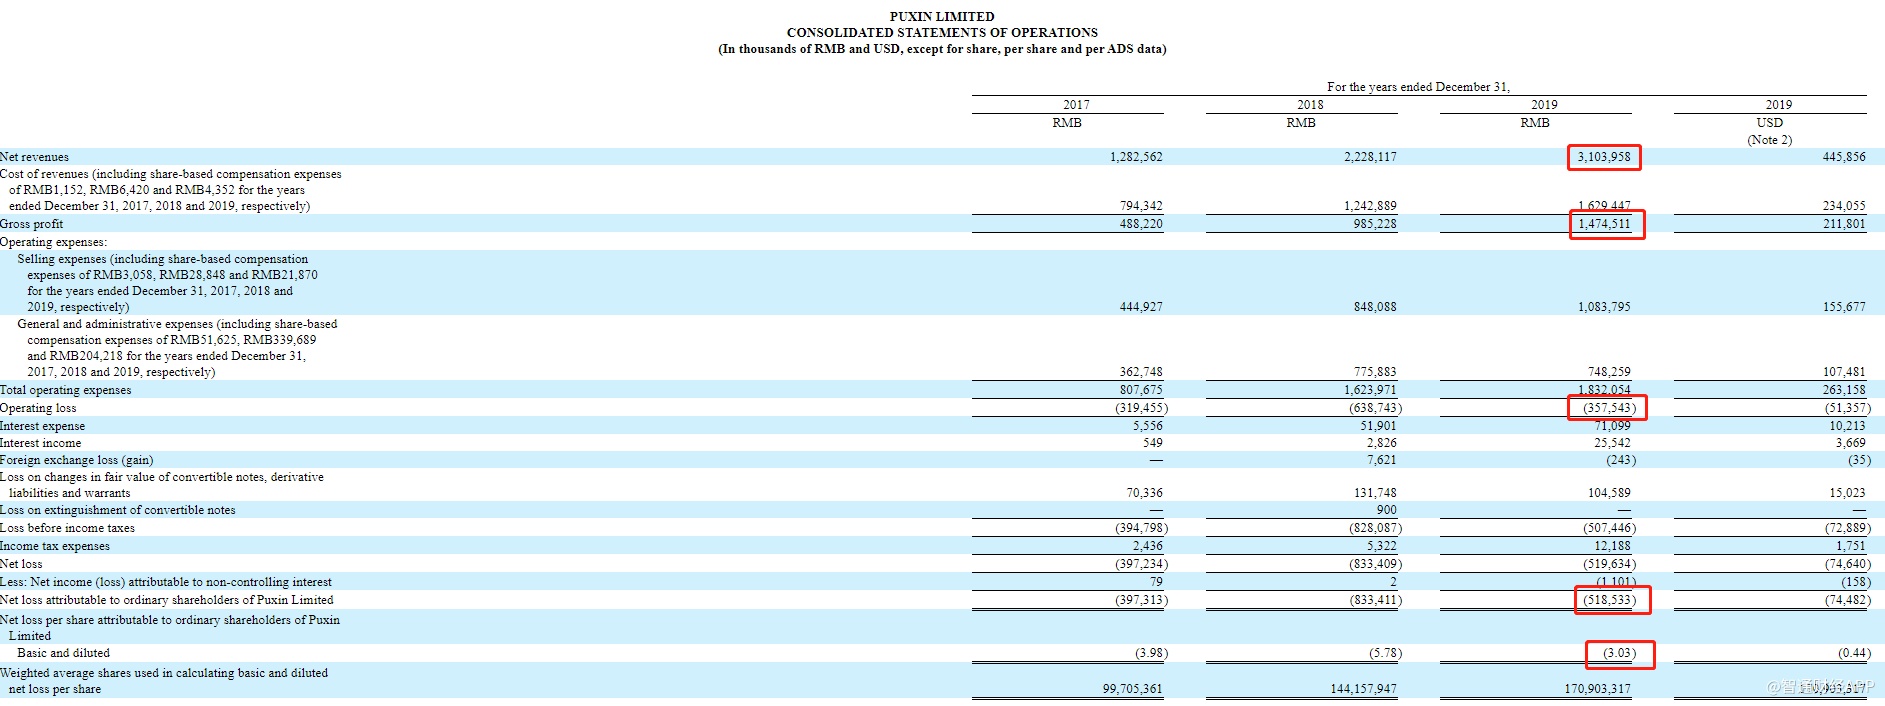
Task: Select USD gross profit 211,801
Action: 1844,224
